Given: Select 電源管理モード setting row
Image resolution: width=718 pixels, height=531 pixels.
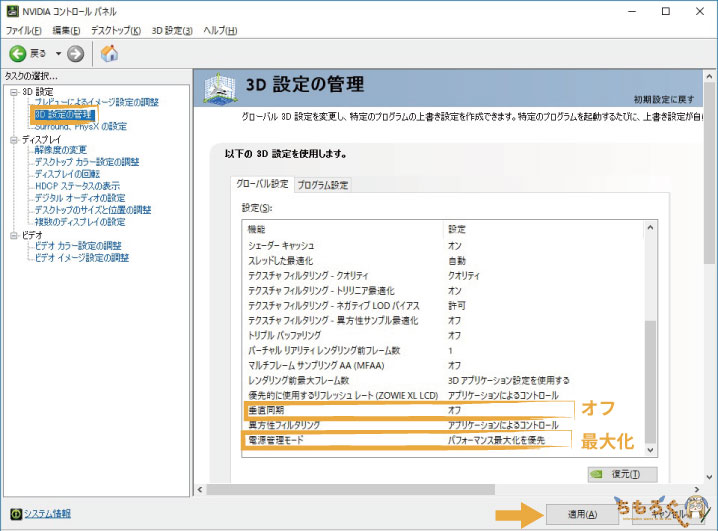Looking at the screenshot, I should click(x=443, y=440).
